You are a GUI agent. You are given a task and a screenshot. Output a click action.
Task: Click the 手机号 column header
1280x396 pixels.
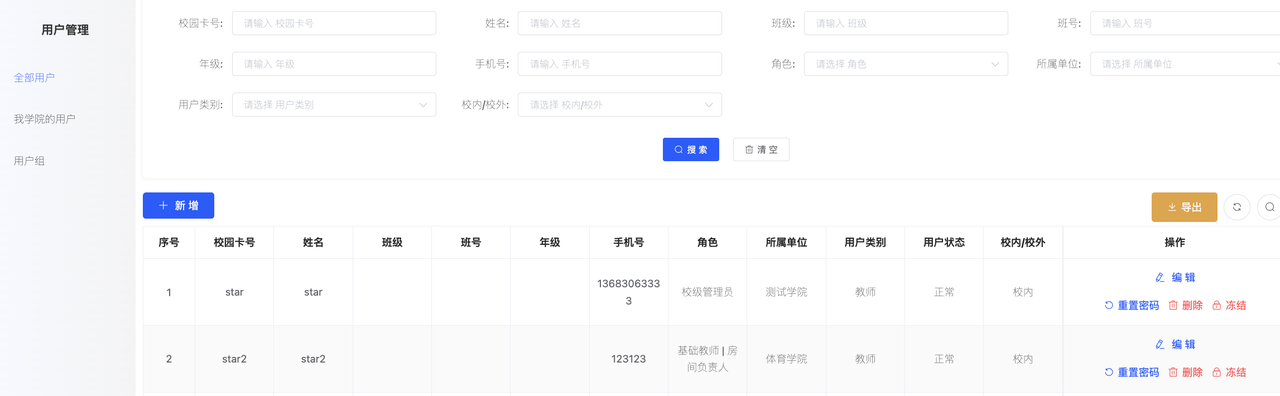coord(629,243)
